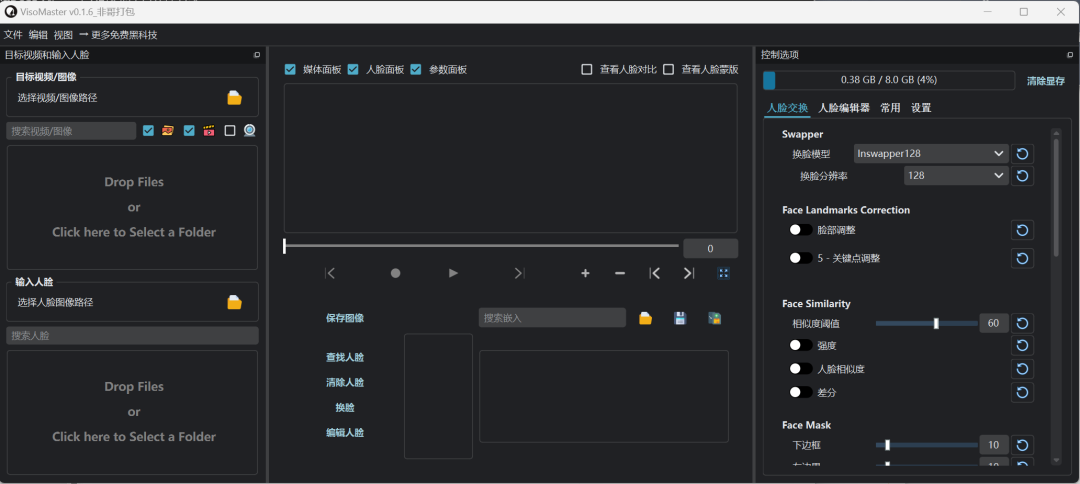Click folder icon for 选择视频/图像路径
Image resolution: width=1080 pixels, height=484 pixels.
click(x=234, y=98)
